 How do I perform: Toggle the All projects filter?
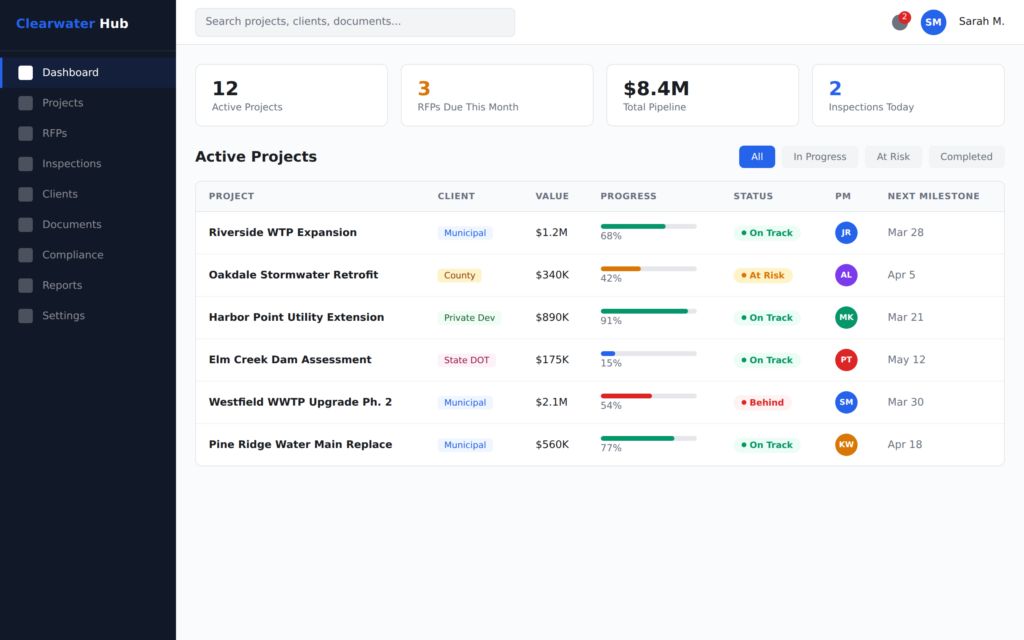coord(757,156)
